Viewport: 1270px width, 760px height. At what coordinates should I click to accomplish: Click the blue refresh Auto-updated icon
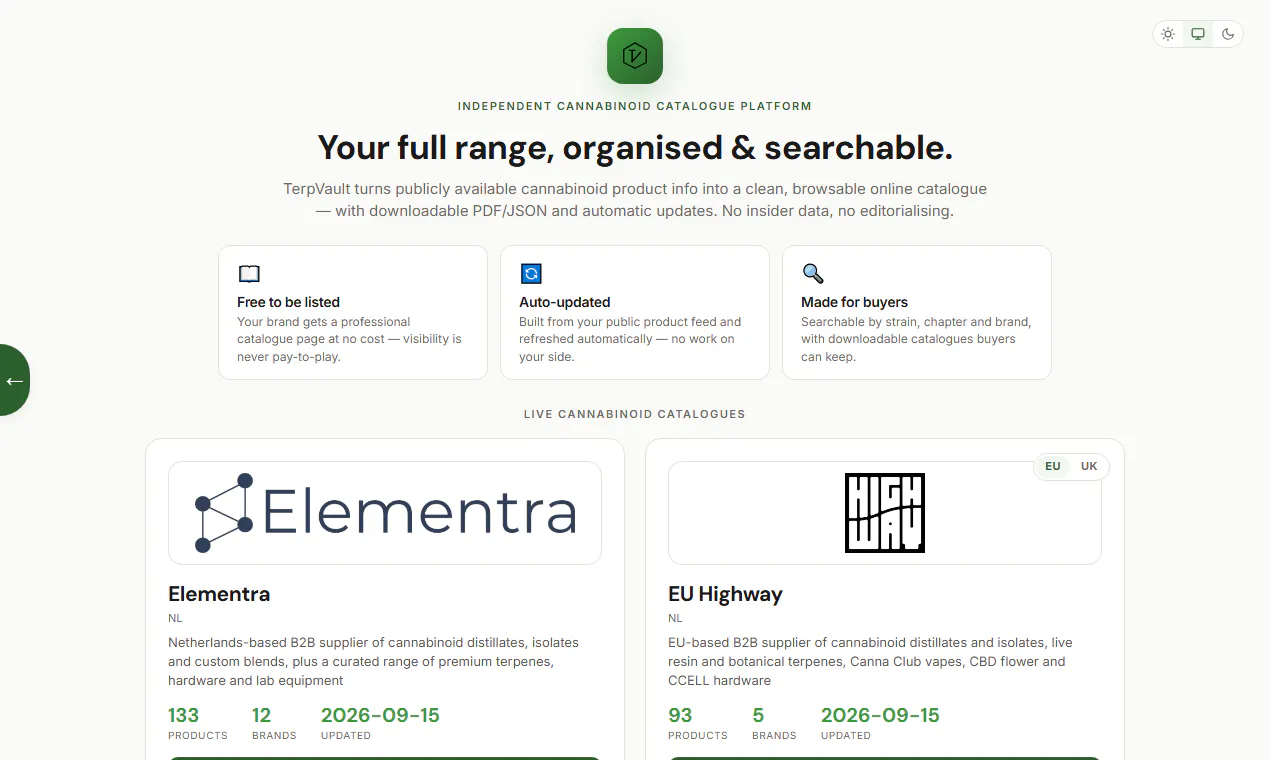click(x=531, y=274)
